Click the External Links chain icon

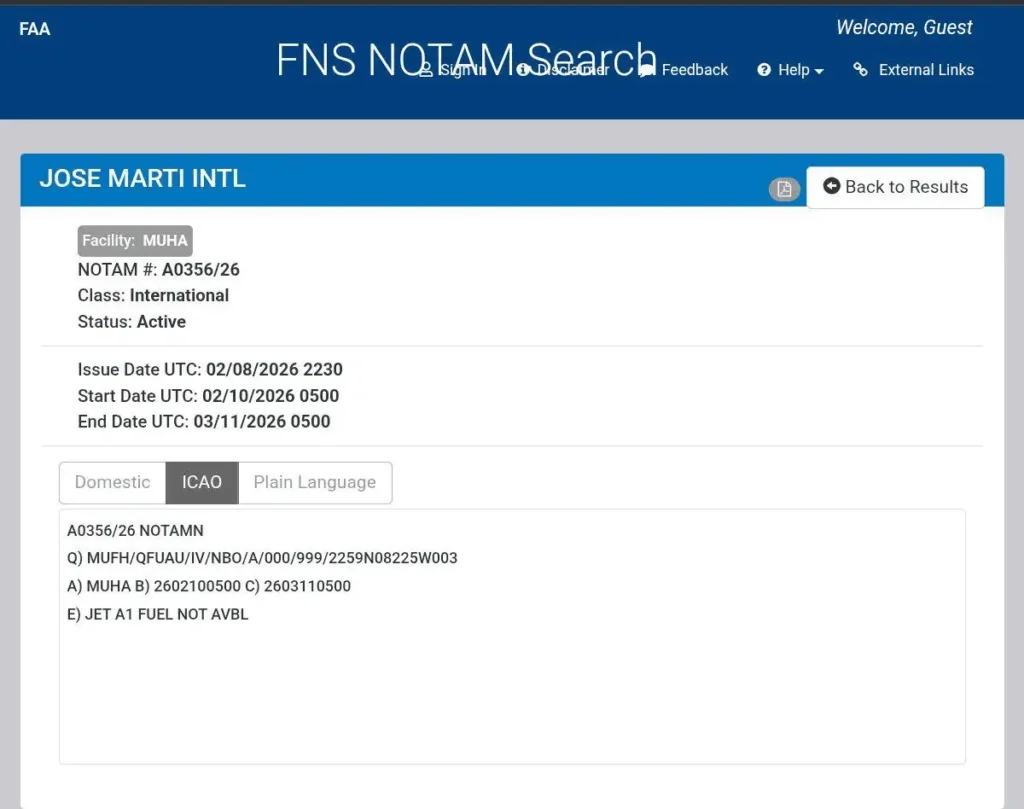point(860,70)
